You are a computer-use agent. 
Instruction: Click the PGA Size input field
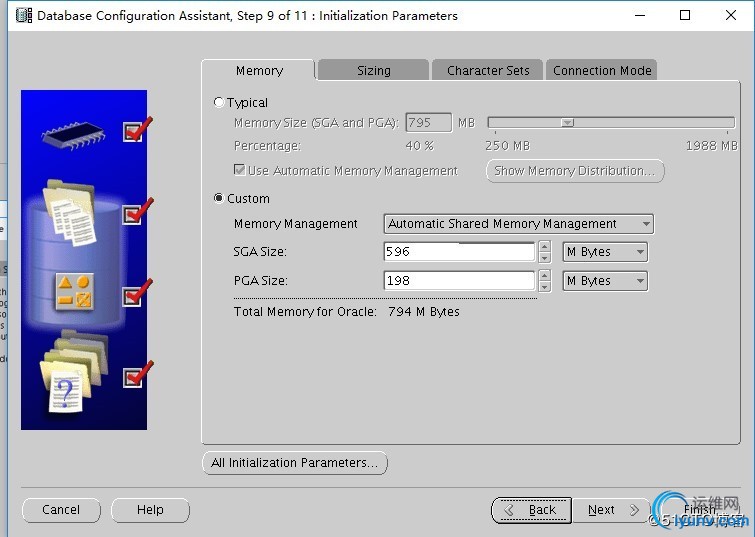pos(459,281)
